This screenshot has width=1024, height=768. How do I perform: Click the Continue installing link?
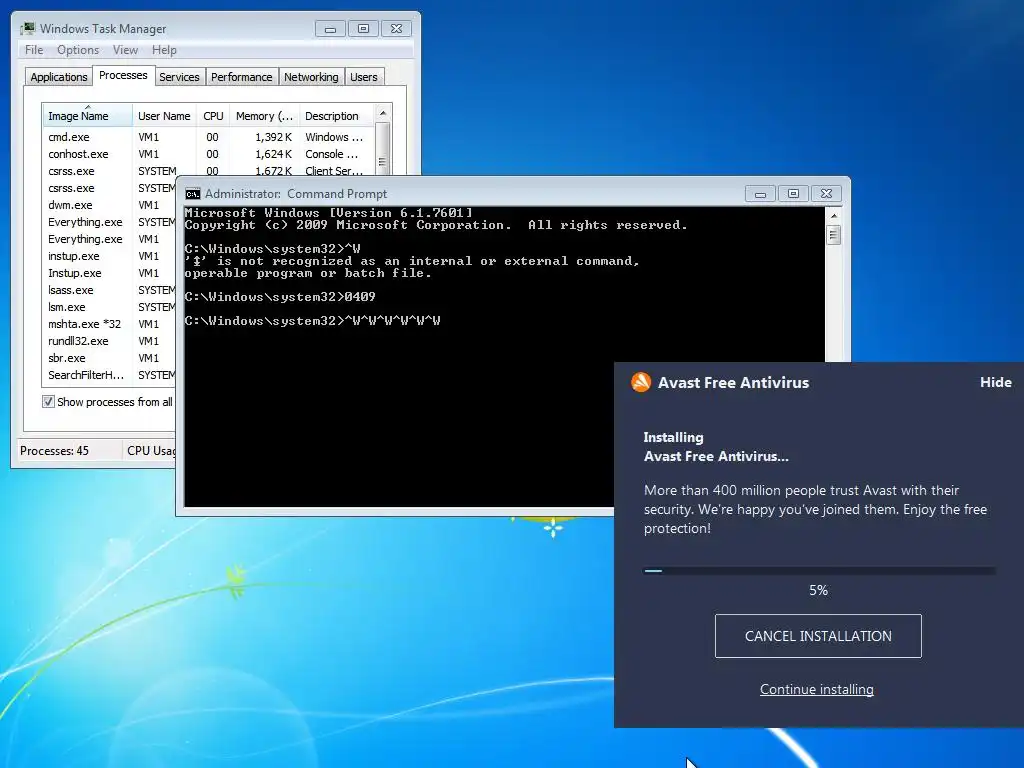coord(816,689)
